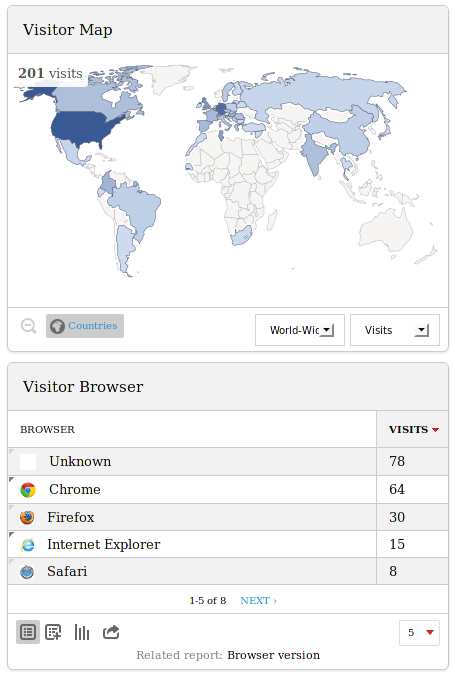This screenshot has height=675, width=455.
Task: Click the United States on map
Action: point(86,128)
